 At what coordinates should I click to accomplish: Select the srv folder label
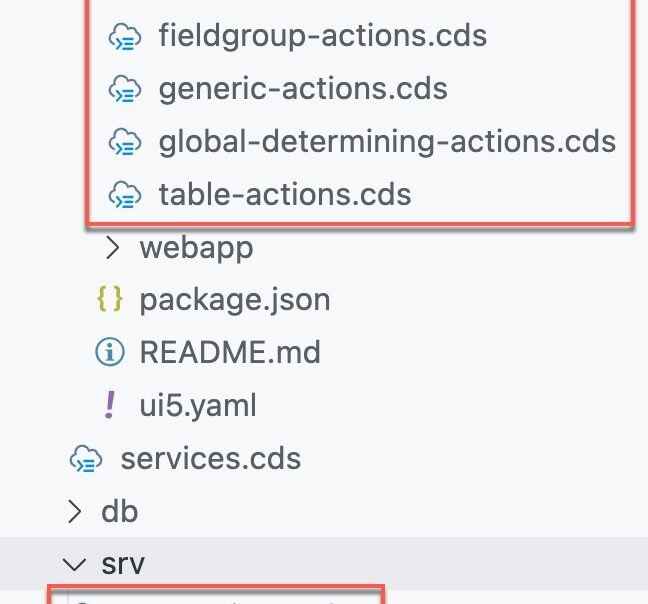(123, 564)
